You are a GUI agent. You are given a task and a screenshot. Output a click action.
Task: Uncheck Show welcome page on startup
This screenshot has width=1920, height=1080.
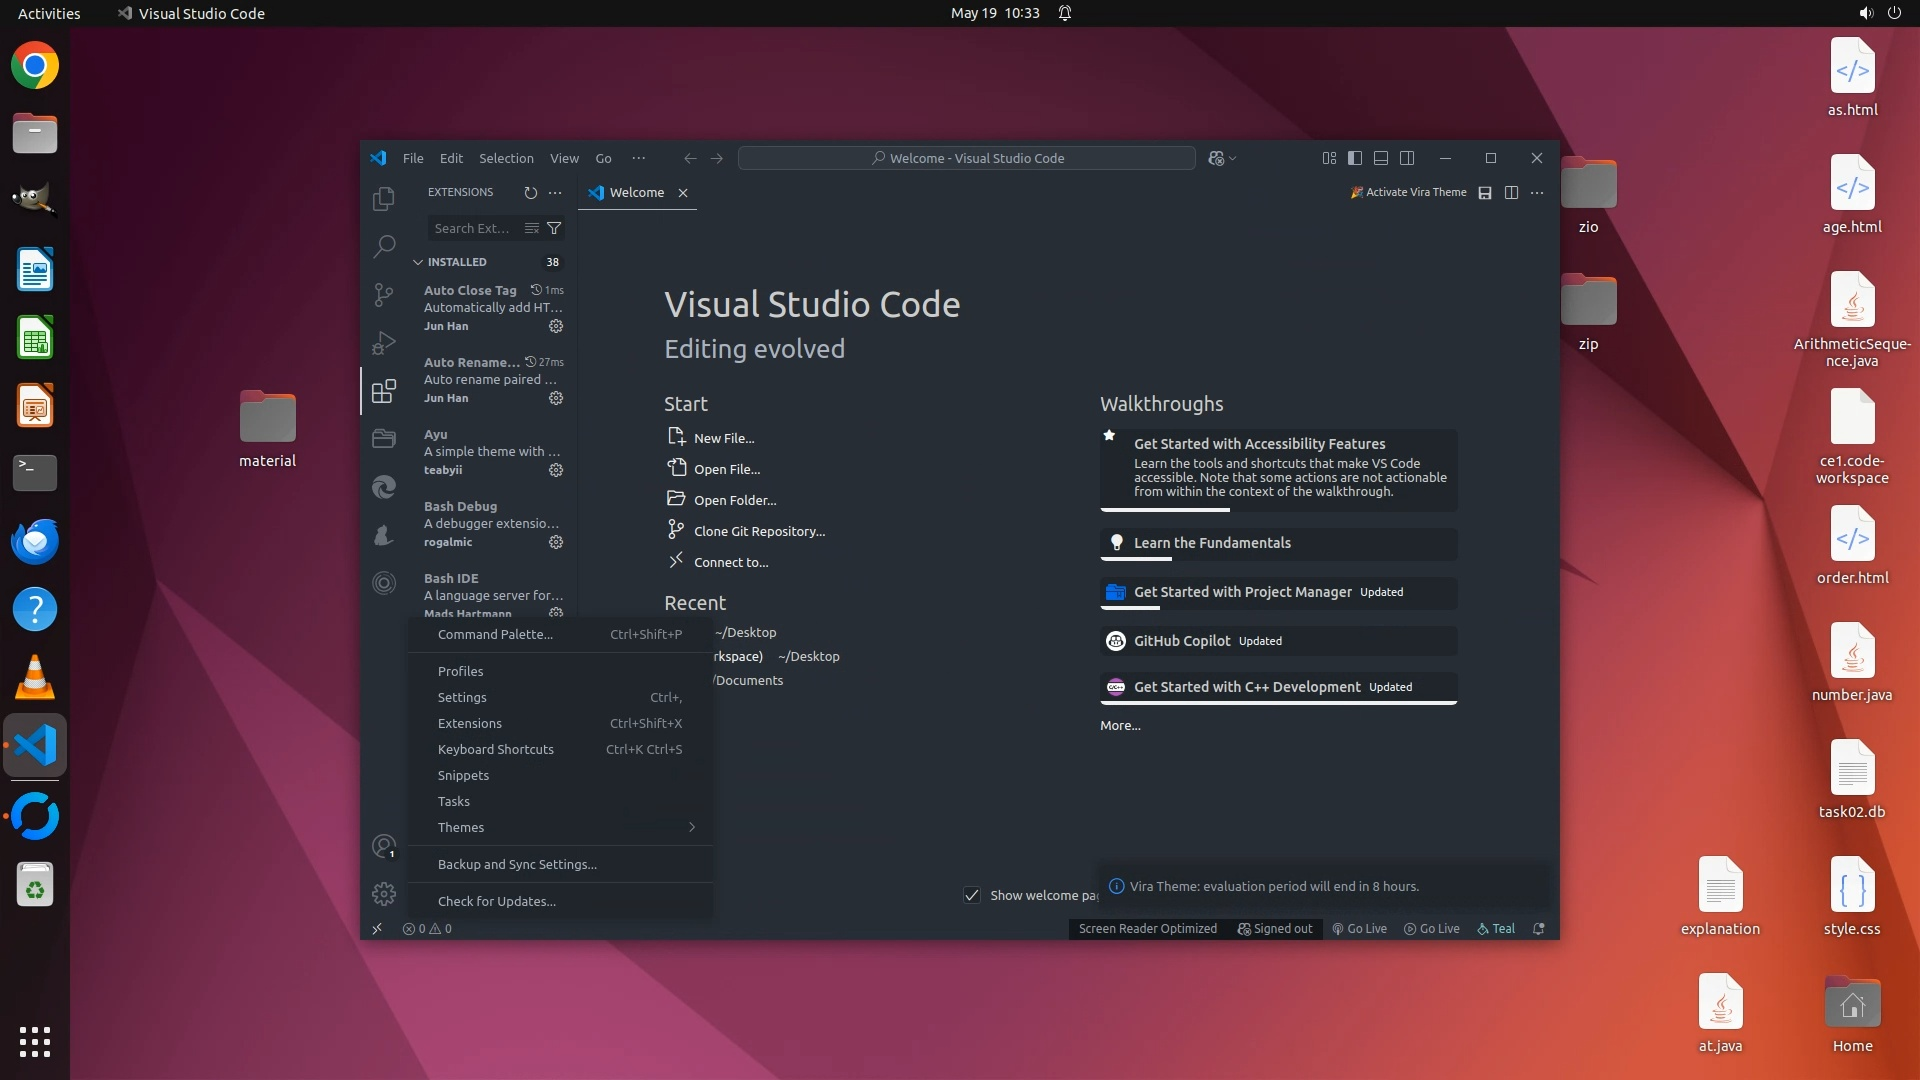(x=971, y=895)
